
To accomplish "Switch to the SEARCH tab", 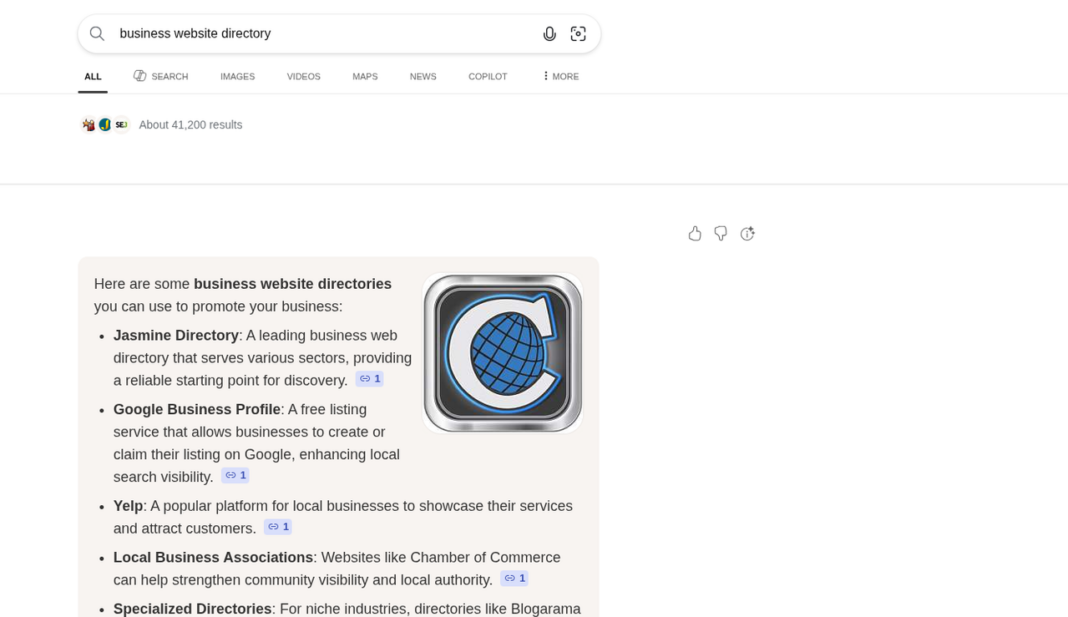I will [x=161, y=76].
